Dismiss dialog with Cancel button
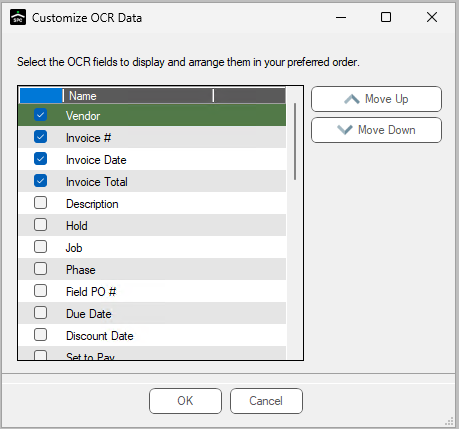The height and width of the screenshot is (429, 459). pos(266,401)
